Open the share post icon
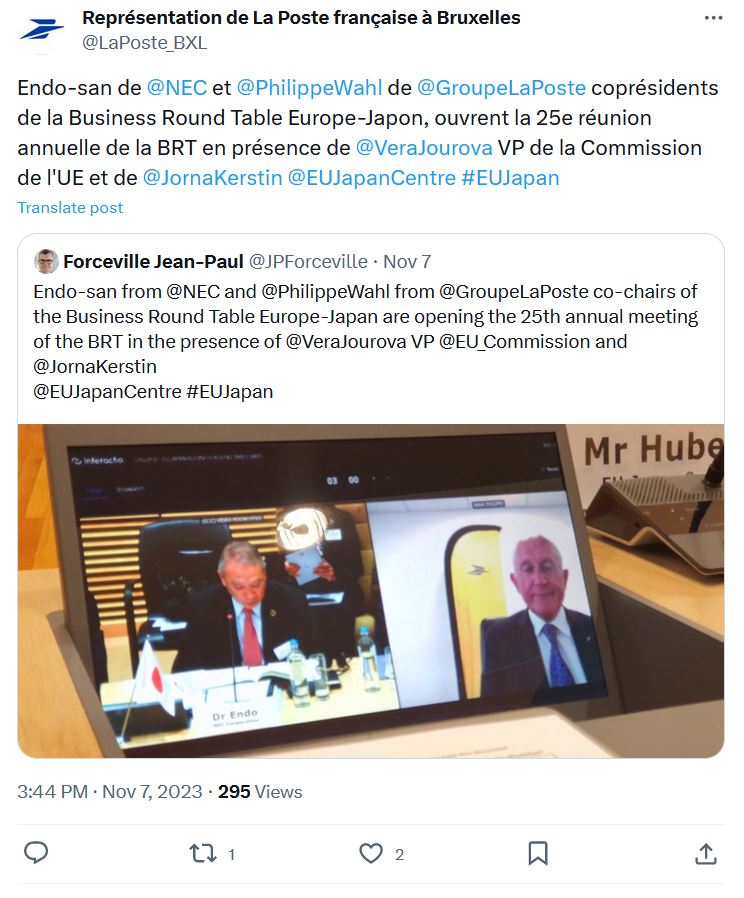 [706, 854]
